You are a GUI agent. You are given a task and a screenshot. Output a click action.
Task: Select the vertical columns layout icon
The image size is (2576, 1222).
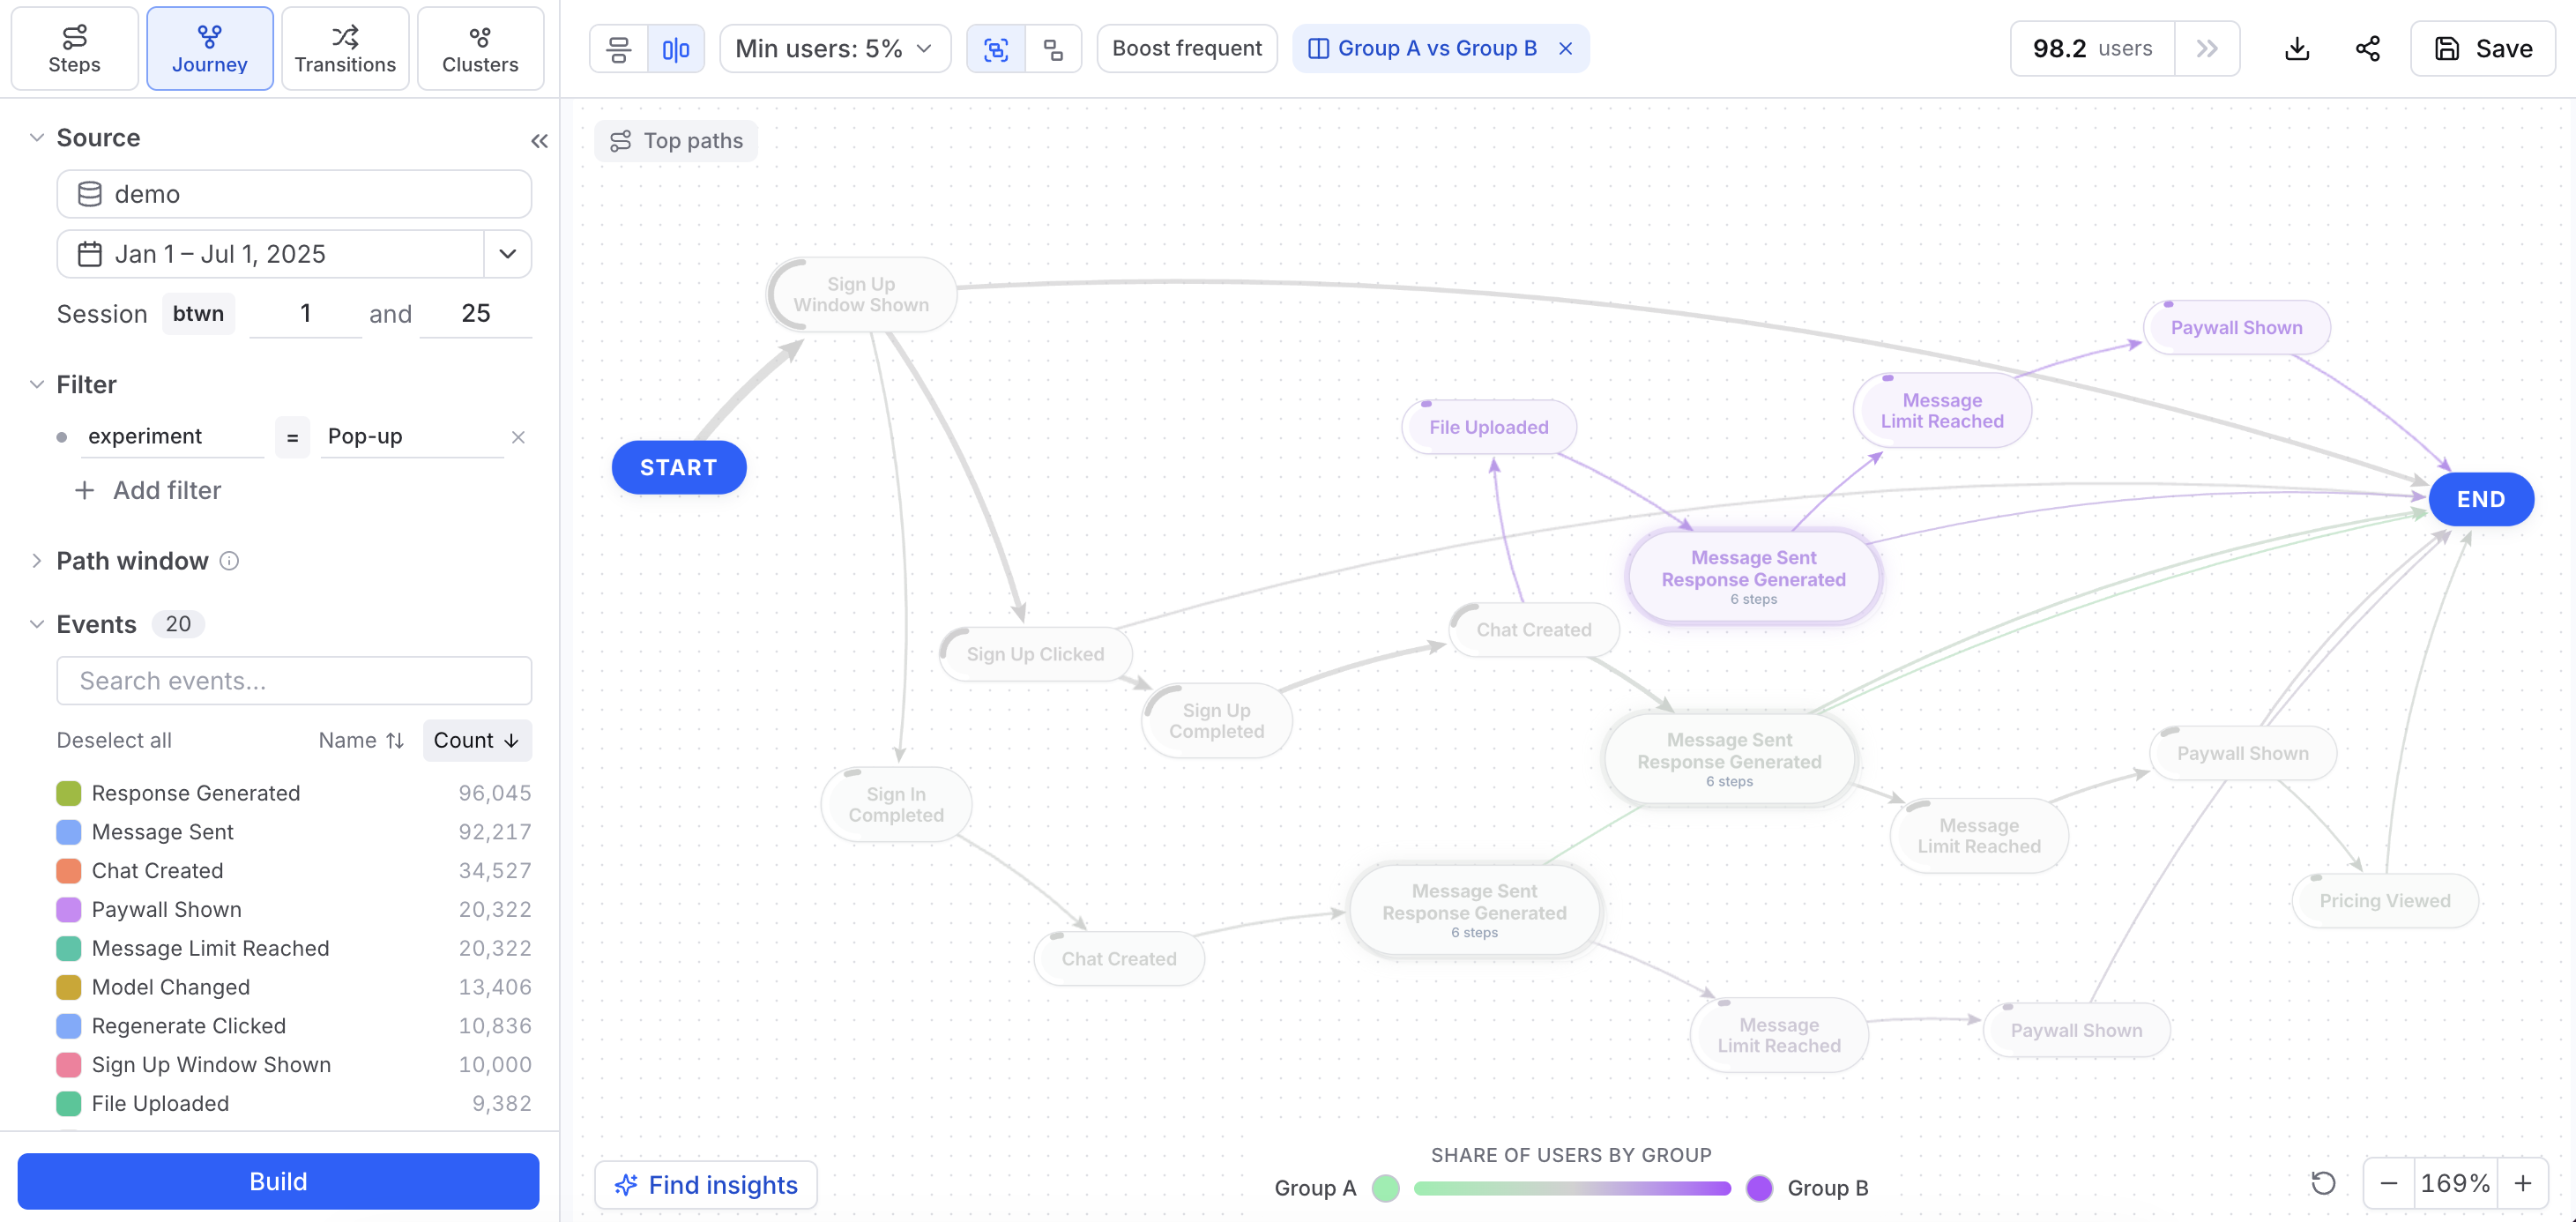676,49
